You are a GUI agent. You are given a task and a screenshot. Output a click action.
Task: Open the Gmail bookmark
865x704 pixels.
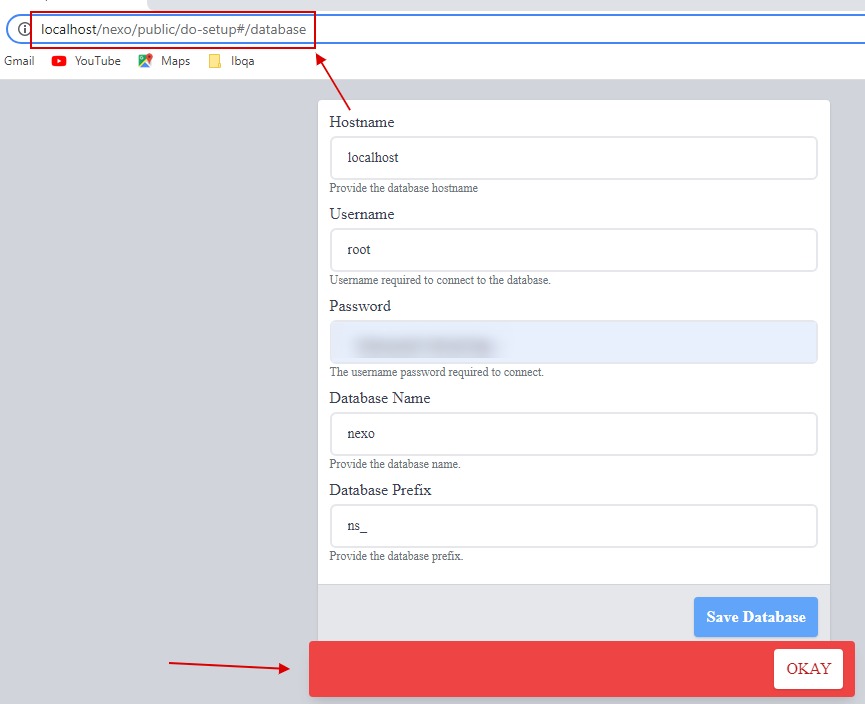tap(19, 61)
